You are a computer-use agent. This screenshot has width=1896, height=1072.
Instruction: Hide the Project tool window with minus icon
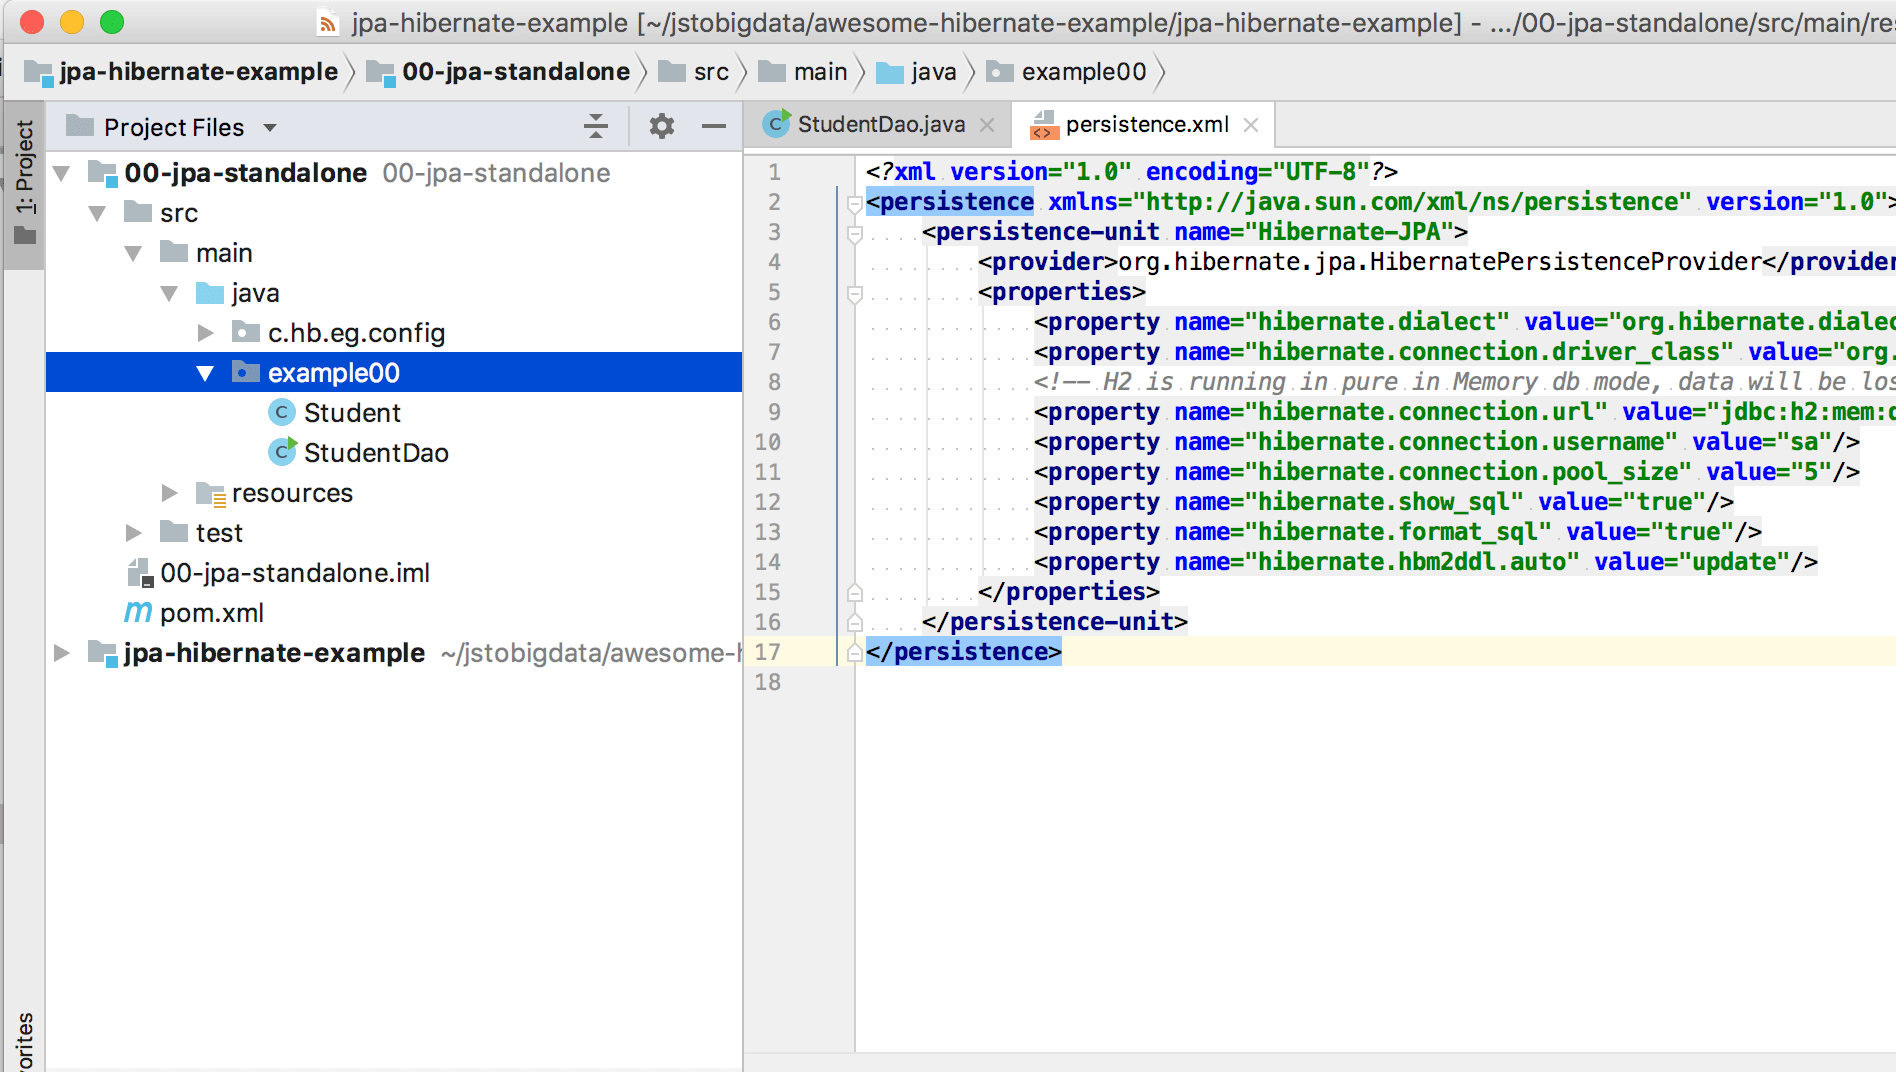714,127
